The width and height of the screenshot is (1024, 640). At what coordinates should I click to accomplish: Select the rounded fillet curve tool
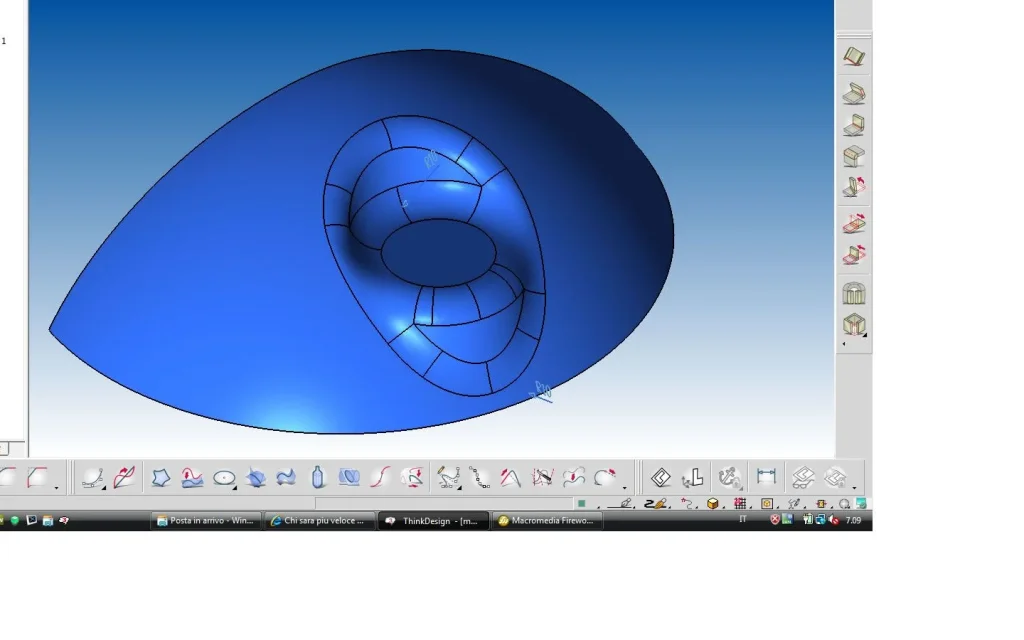pyautogui.click(x=8, y=477)
